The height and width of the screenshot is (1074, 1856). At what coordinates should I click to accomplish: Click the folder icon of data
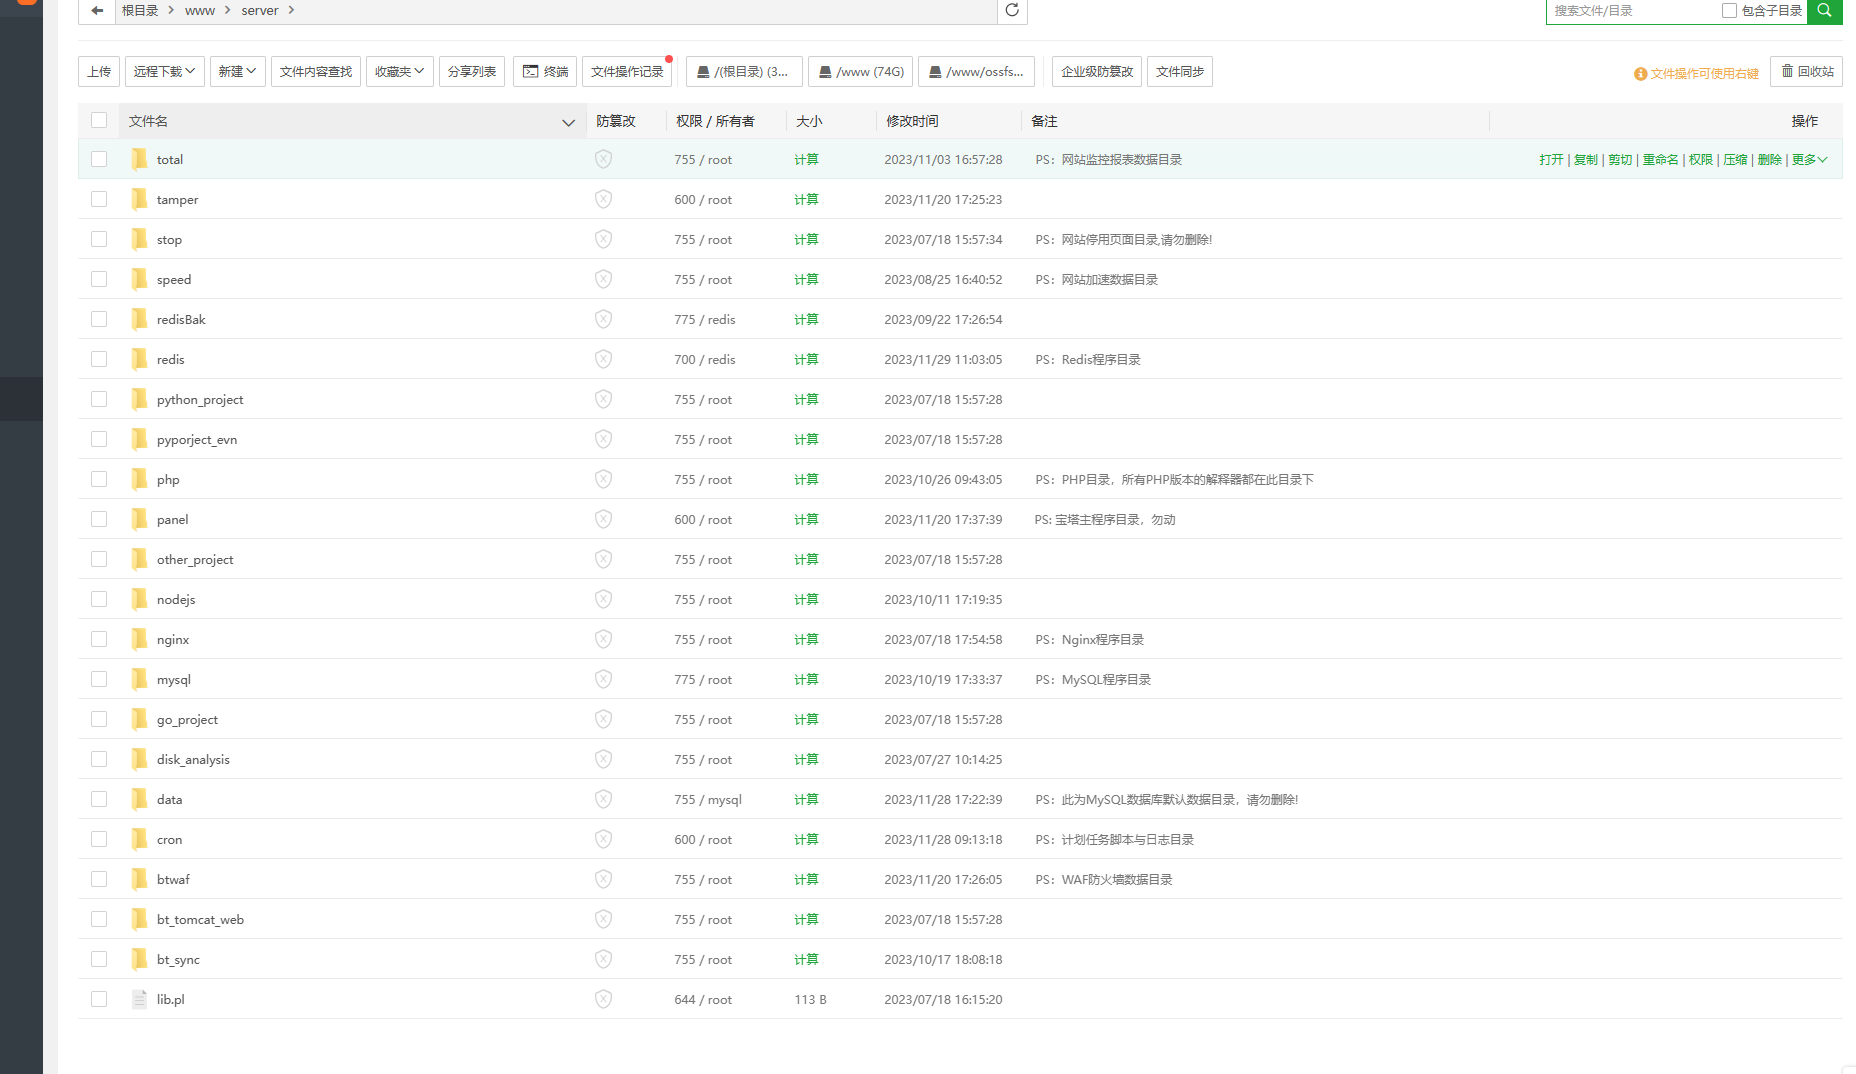tap(139, 799)
